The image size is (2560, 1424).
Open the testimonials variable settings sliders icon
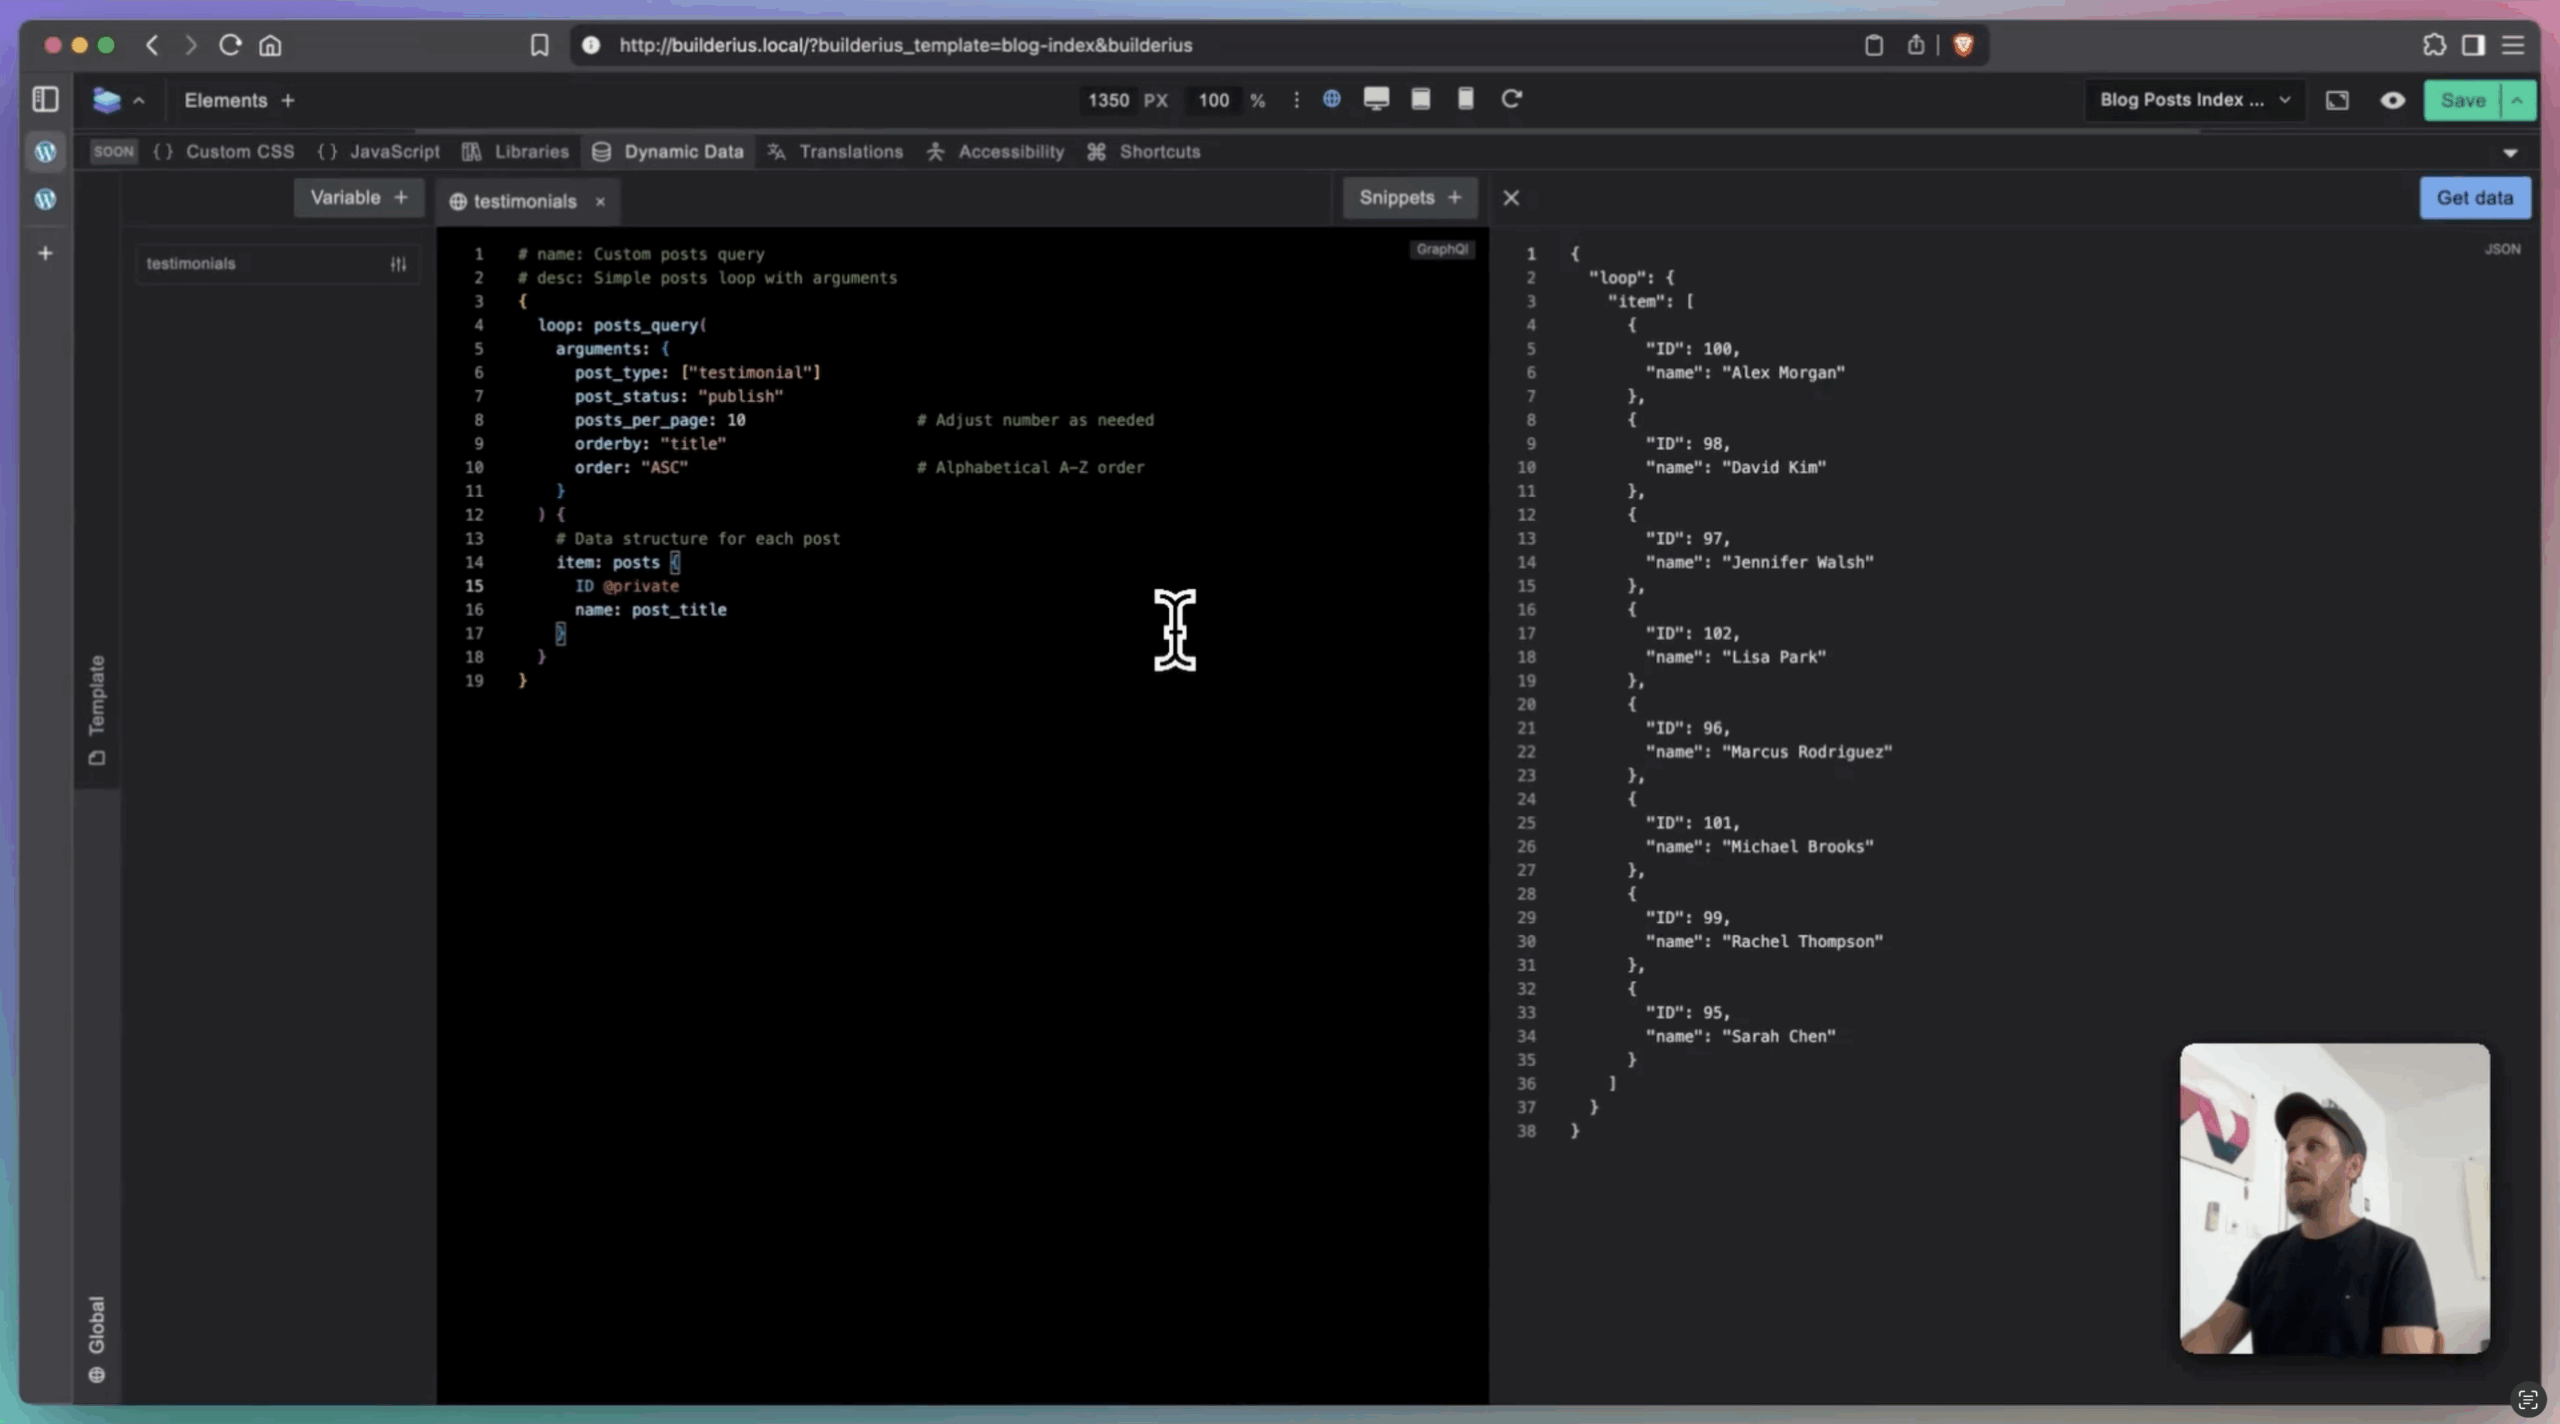(398, 264)
